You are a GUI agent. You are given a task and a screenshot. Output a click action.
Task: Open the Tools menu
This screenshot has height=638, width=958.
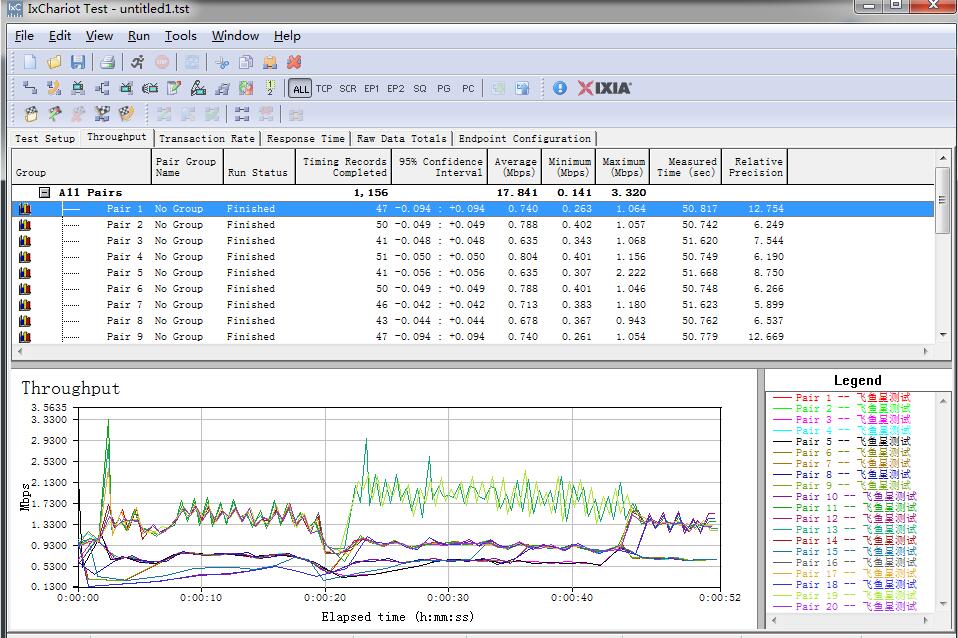point(181,36)
